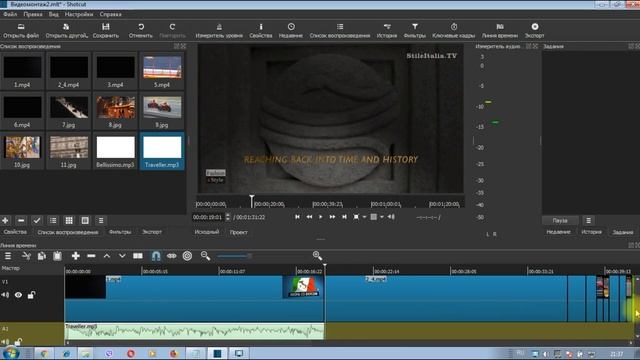Open the Windows Start button
Screen dimensions: 640x360
point(11,353)
